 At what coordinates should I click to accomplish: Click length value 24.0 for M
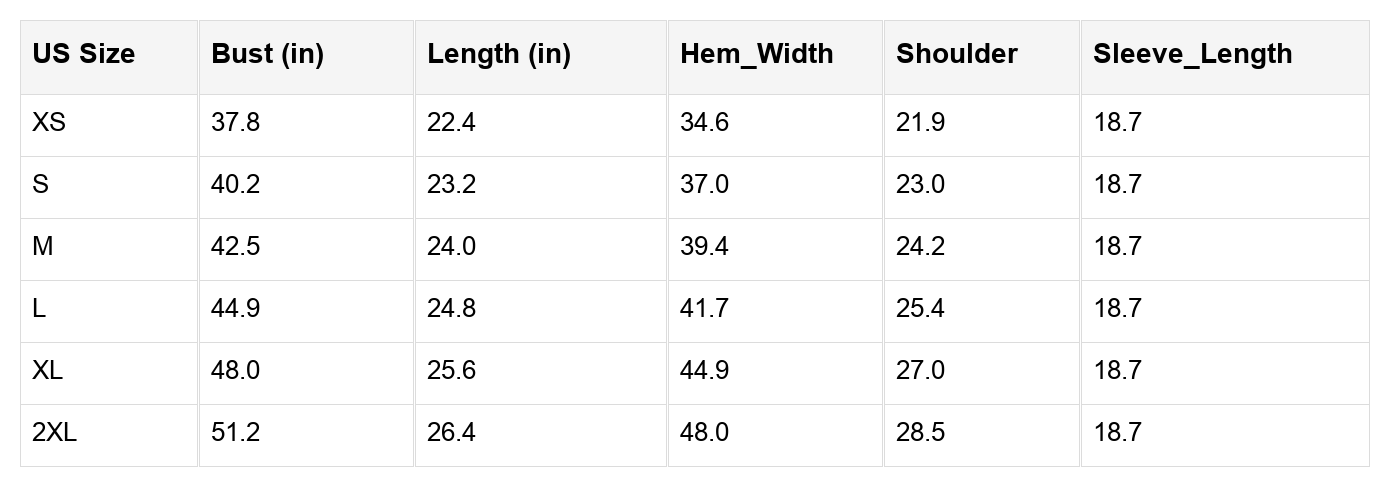tap(451, 247)
